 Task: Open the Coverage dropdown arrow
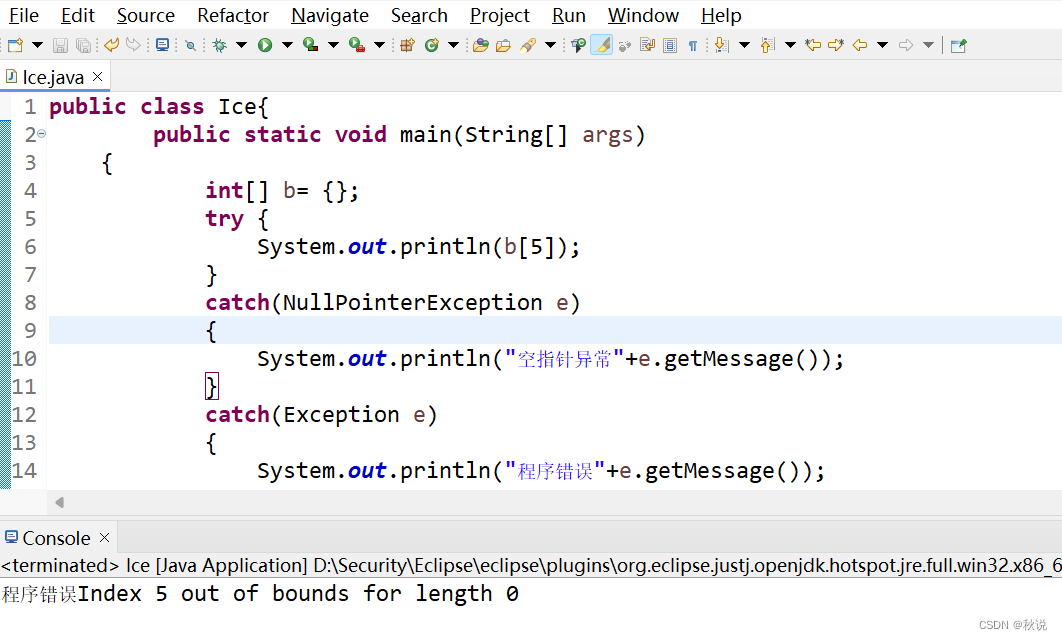click(x=333, y=45)
